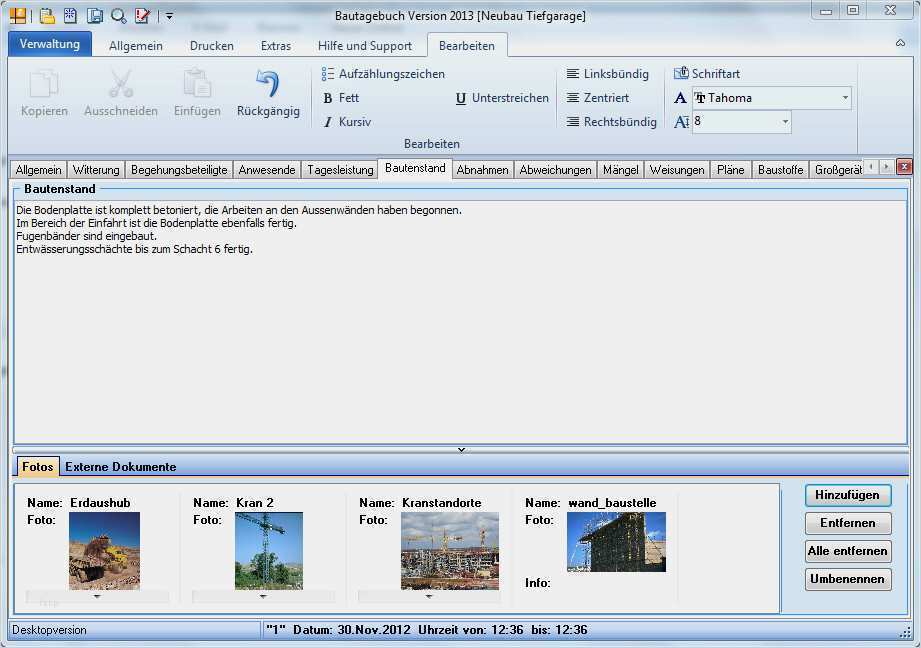
Task: Switch to the Witterung tab
Action: point(96,170)
